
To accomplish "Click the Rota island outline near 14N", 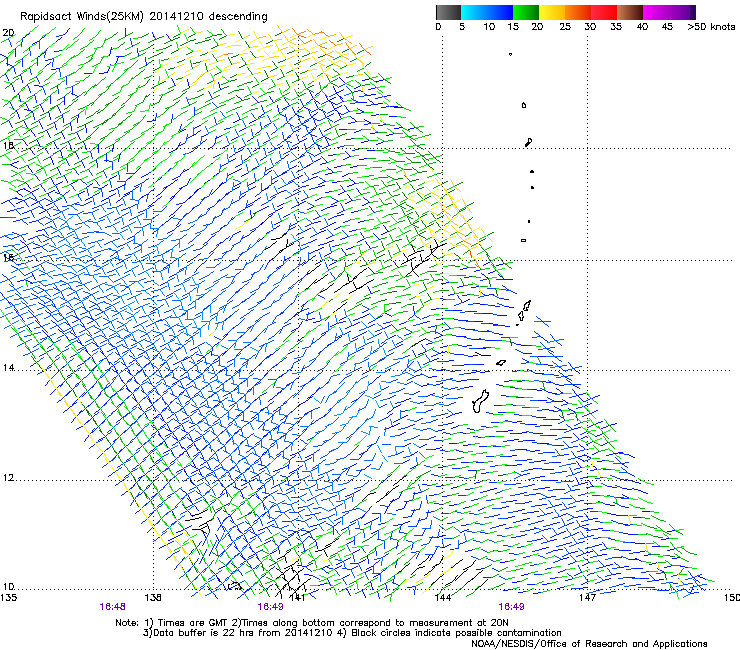I will point(501,363).
